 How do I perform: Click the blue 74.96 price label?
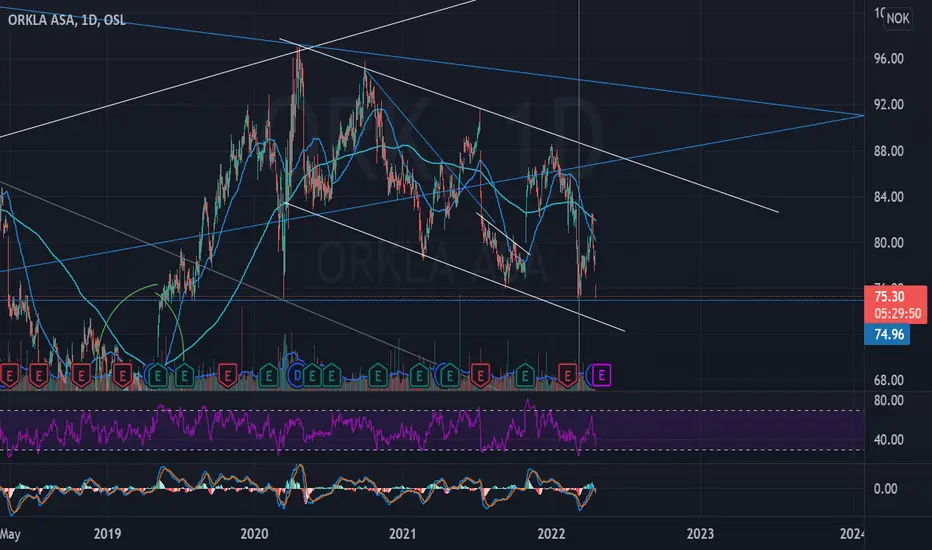click(x=889, y=335)
